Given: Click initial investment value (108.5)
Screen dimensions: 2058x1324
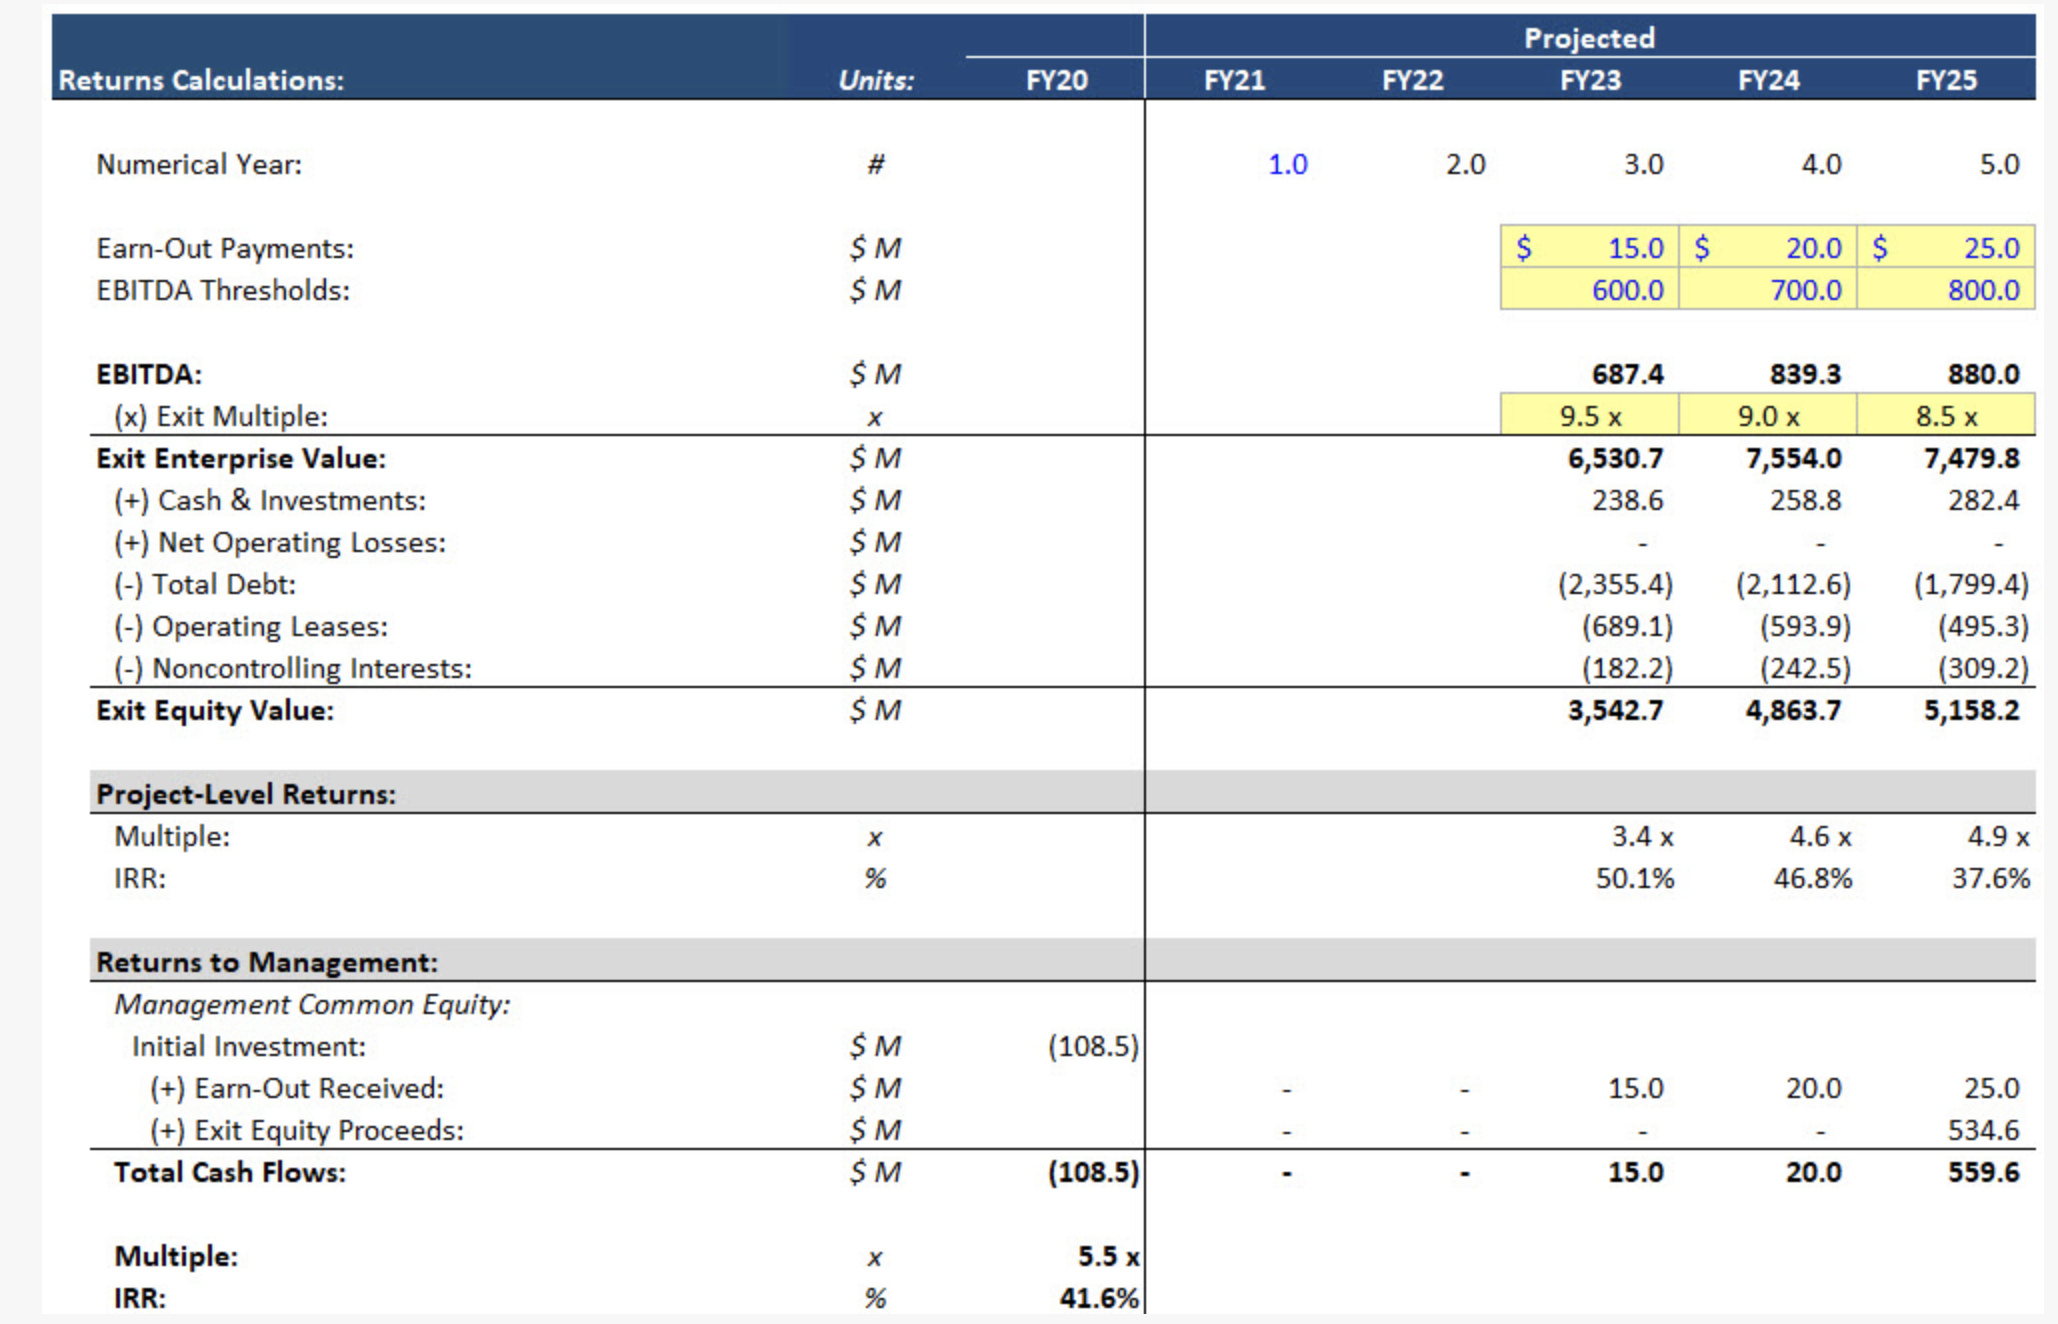Looking at the screenshot, I should click(x=1093, y=1046).
